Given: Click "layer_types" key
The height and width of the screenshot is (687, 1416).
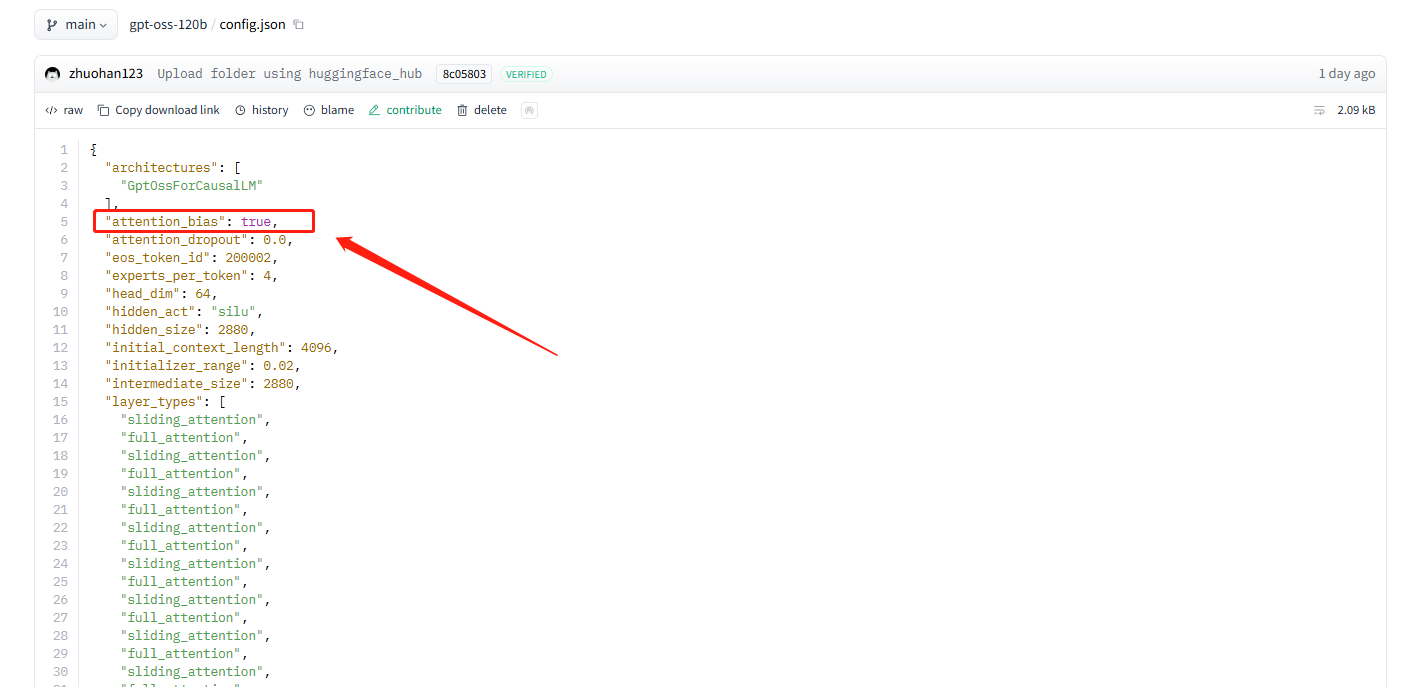Looking at the screenshot, I should [153, 402].
